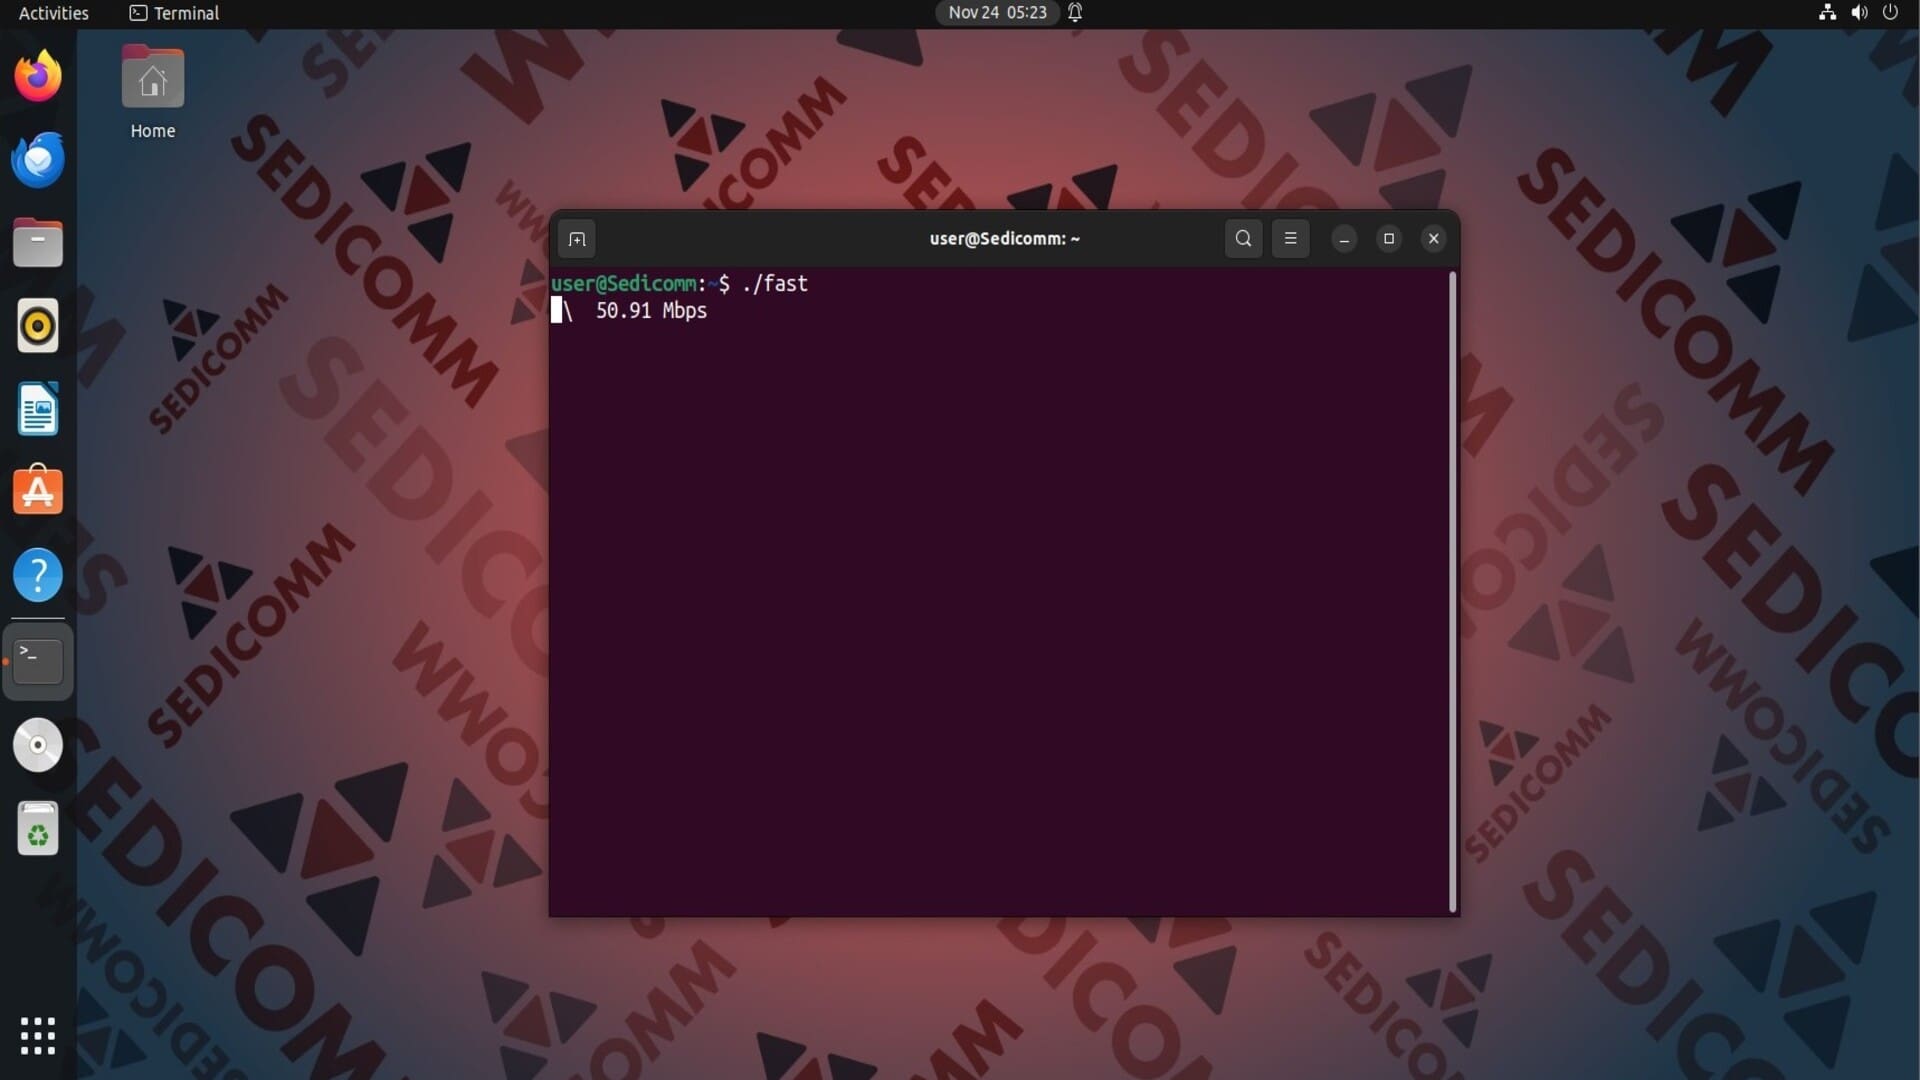Click the Terminal dock icon
The width and height of the screenshot is (1920, 1080).
[38, 661]
